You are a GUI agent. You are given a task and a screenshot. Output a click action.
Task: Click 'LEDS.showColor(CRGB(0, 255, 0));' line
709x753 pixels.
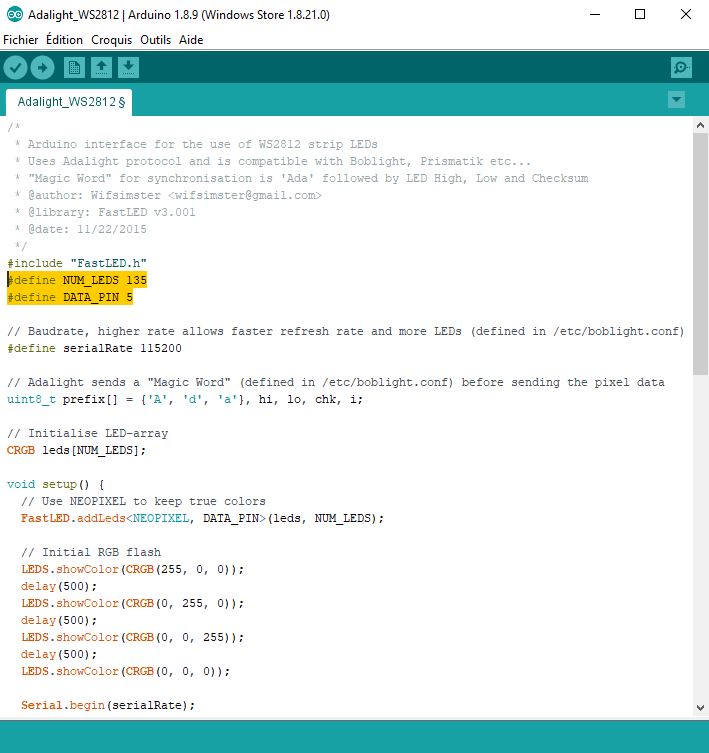point(133,603)
